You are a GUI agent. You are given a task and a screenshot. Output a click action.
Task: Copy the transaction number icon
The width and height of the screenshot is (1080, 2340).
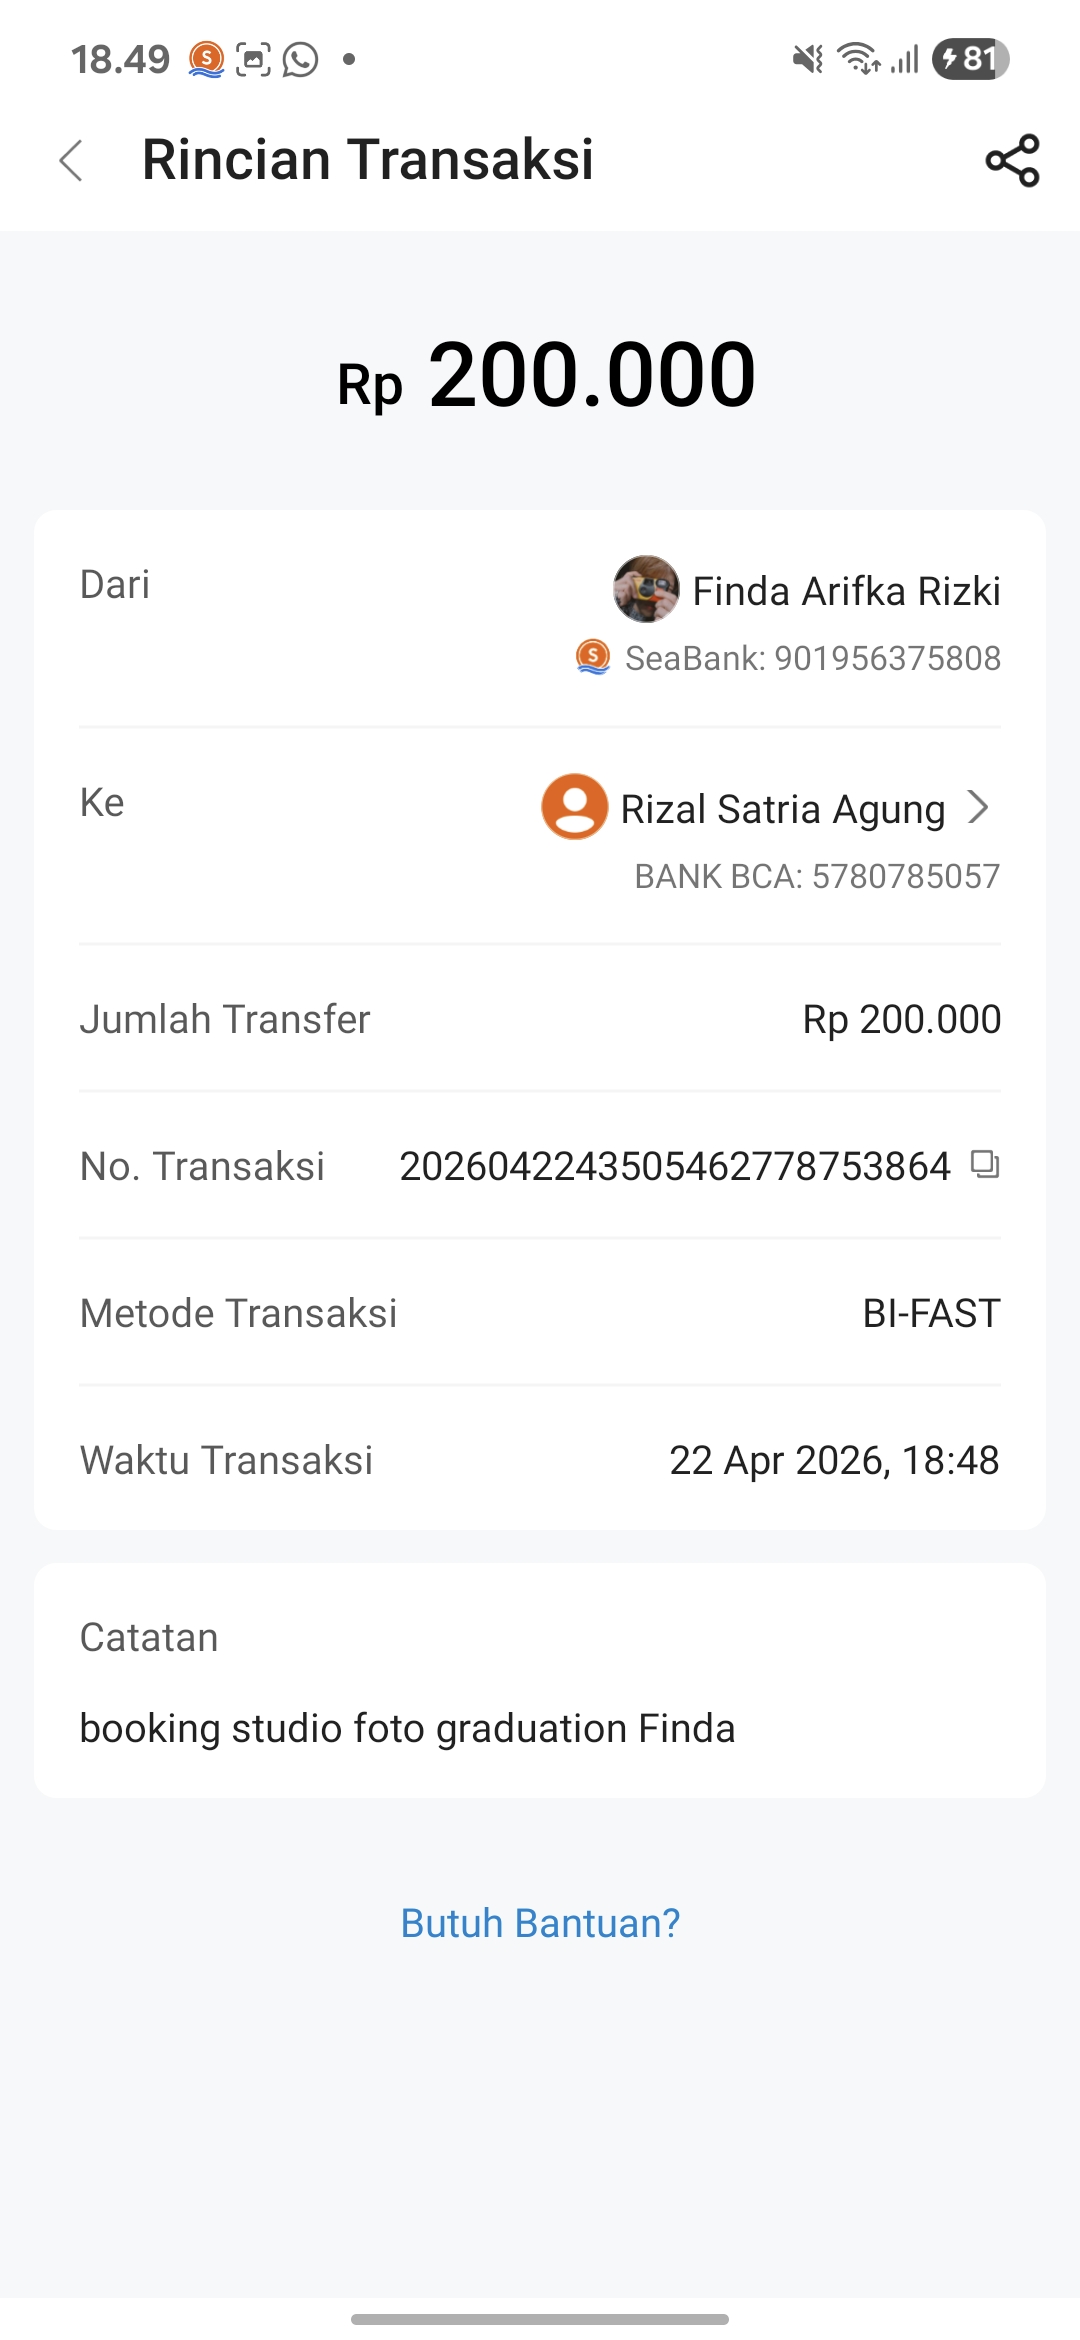[985, 1164]
